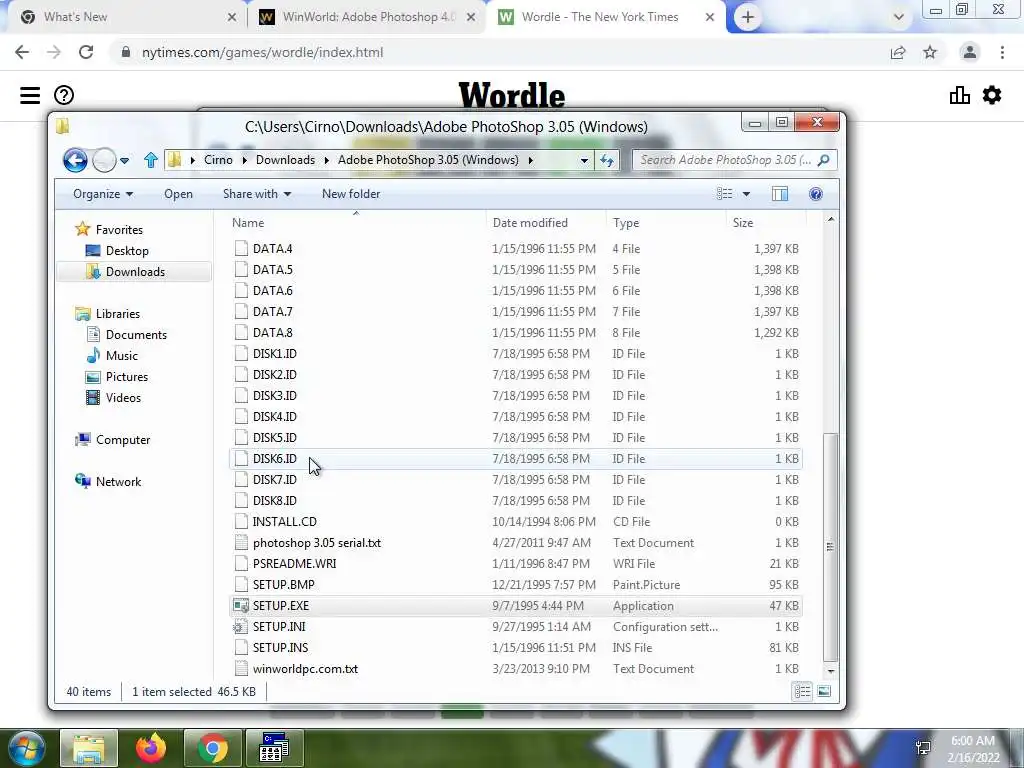
Task: Click the Chrome URL address bar
Action: pos(504,52)
